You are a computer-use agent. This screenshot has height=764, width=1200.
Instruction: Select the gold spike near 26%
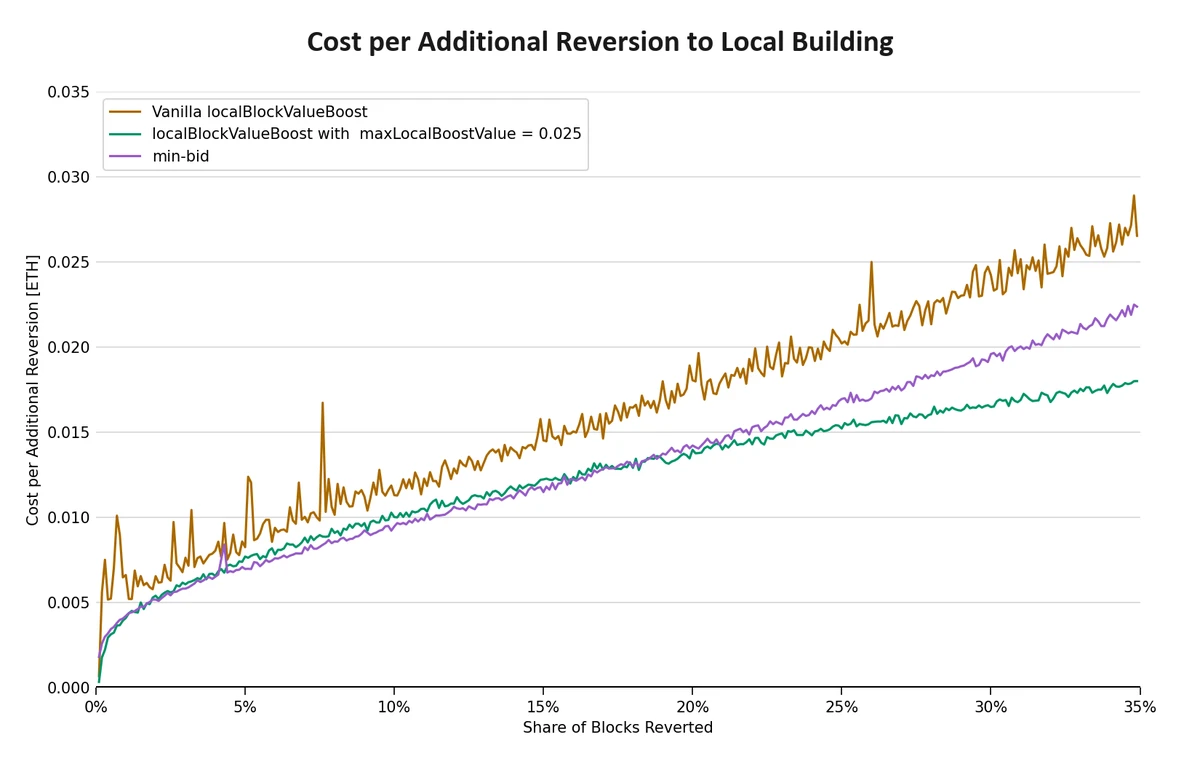[871, 262]
